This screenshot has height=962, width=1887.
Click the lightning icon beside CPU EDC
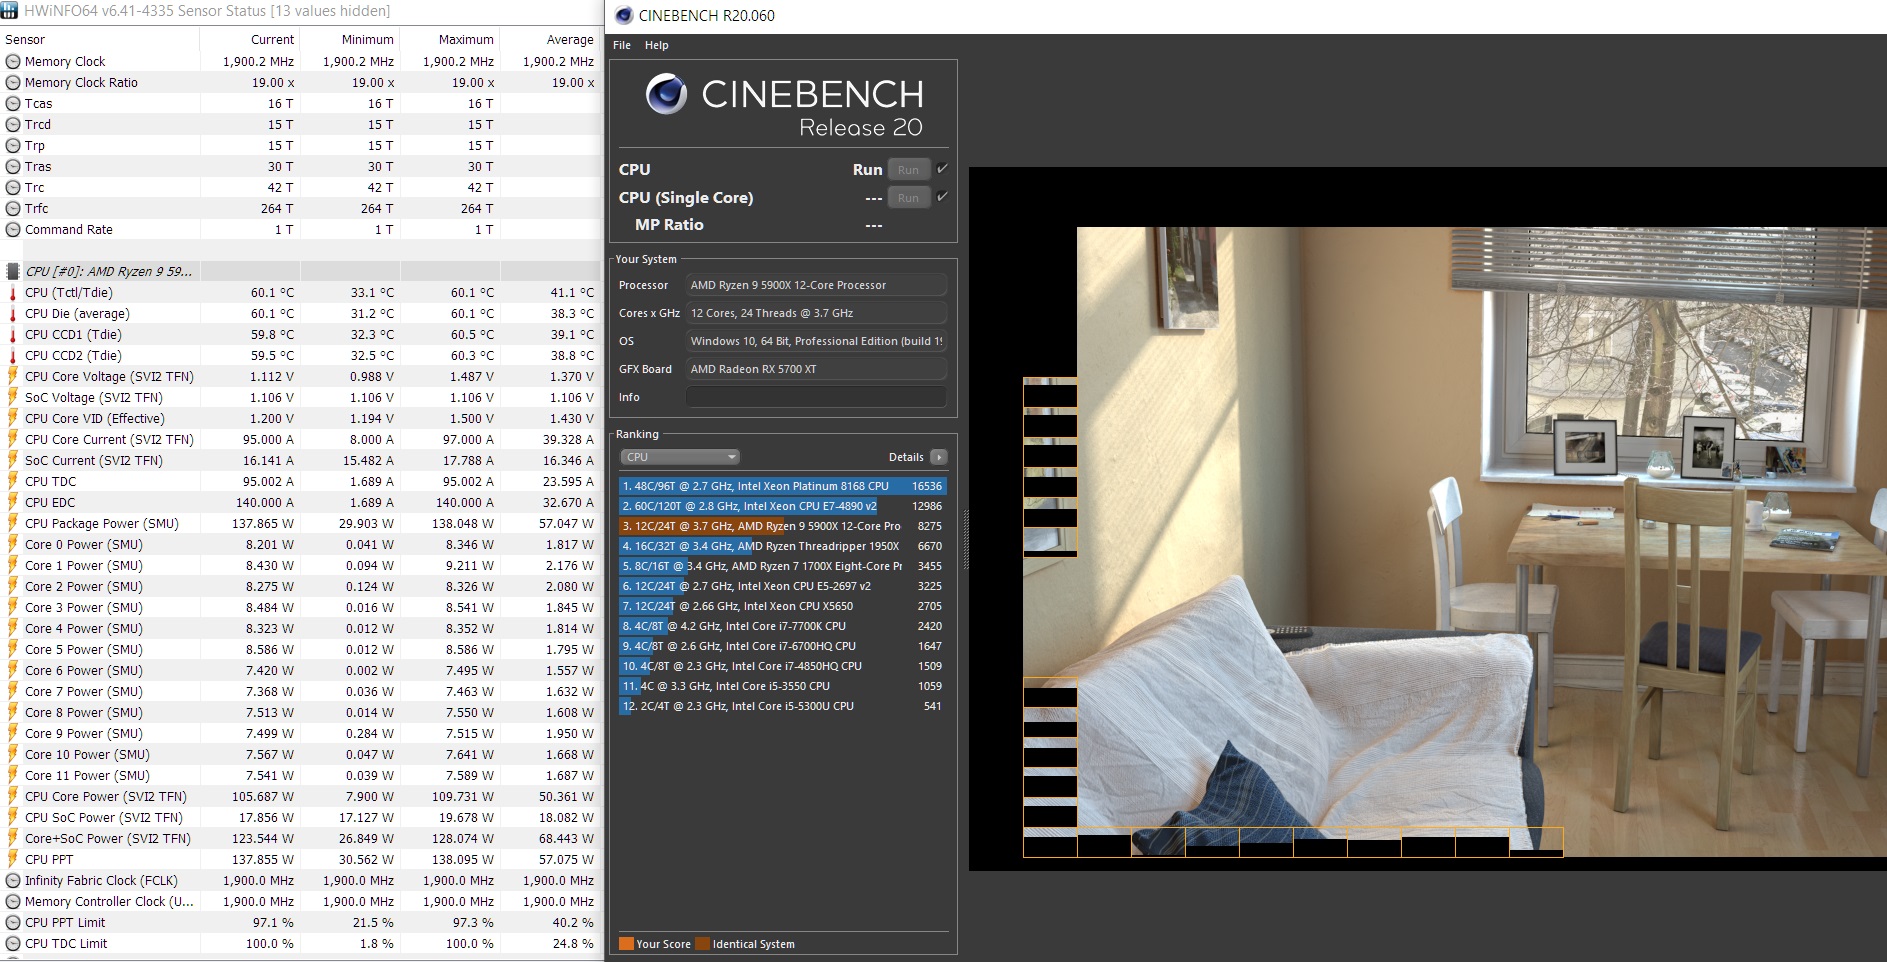tap(13, 503)
